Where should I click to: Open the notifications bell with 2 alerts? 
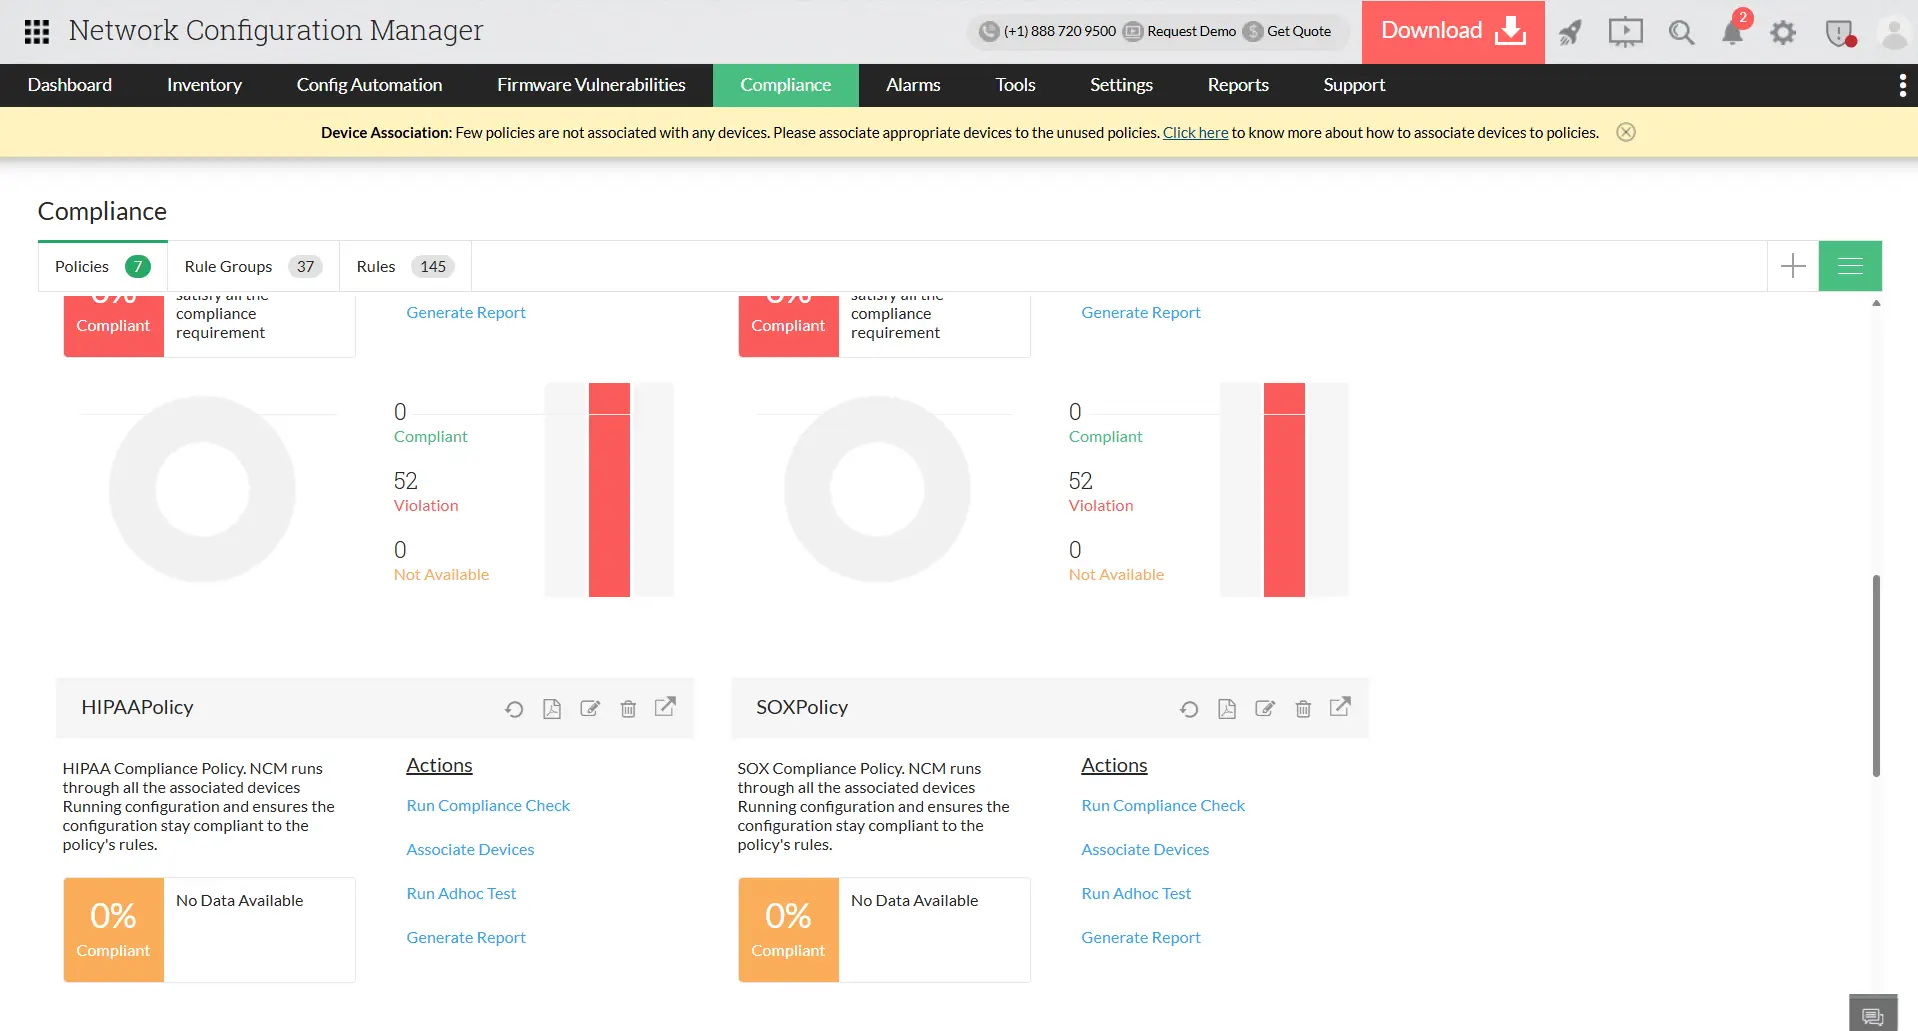click(x=1732, y=32)
